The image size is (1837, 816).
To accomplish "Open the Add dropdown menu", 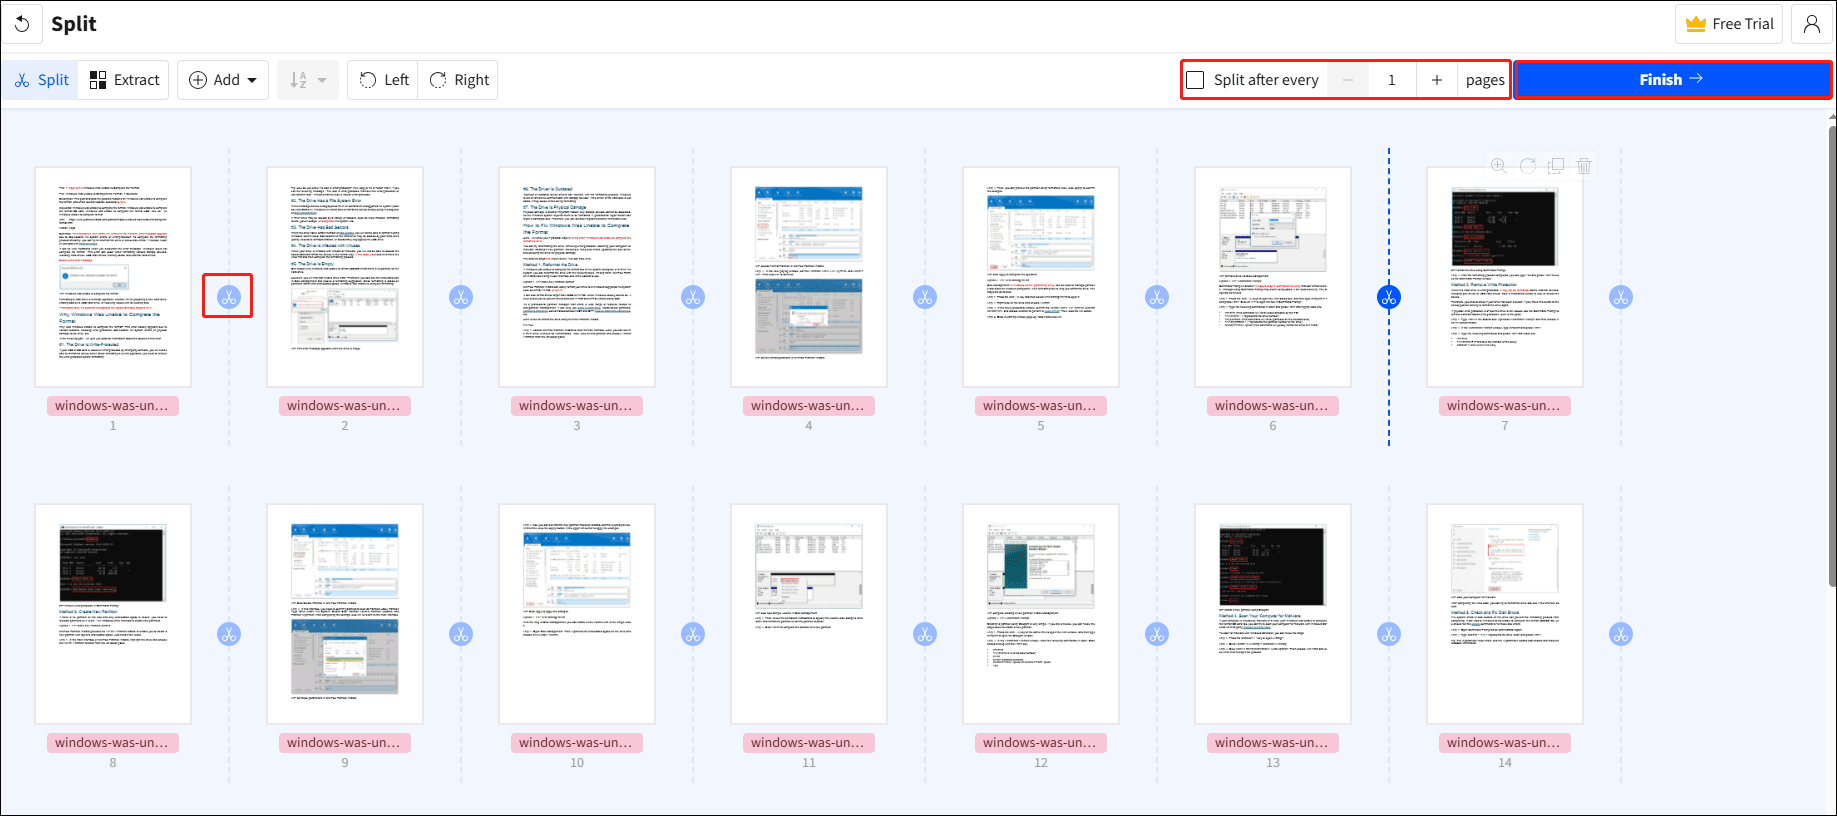I will pos(223,80).
